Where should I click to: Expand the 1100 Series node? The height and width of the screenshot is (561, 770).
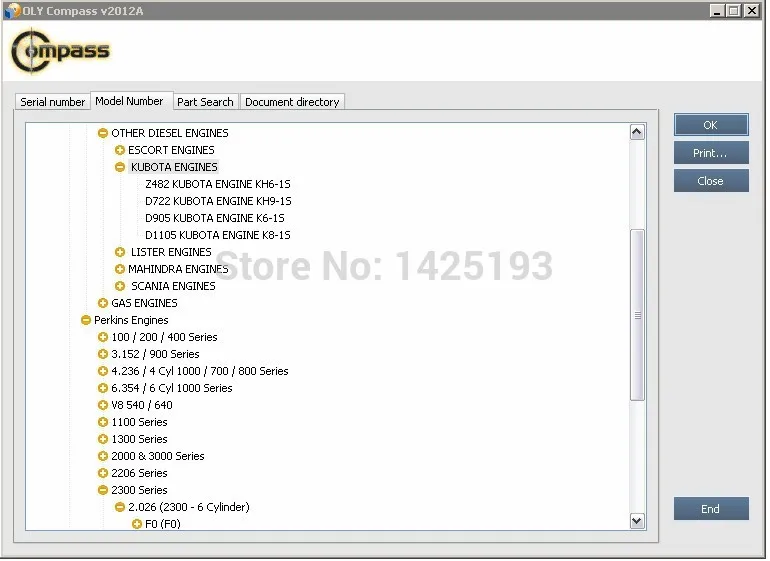point(103,422)
